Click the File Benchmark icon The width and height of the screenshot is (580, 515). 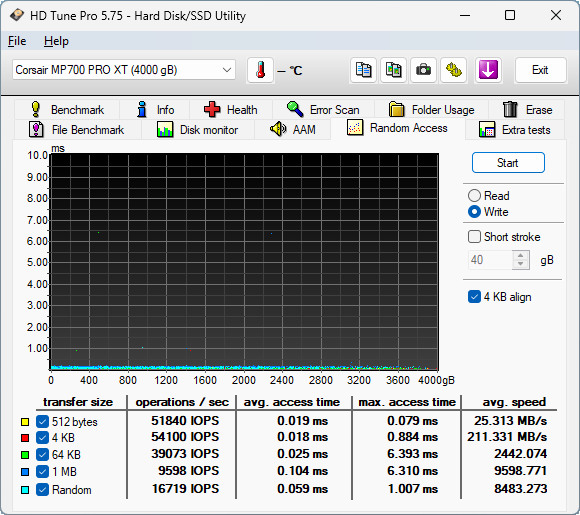(36, 129)
